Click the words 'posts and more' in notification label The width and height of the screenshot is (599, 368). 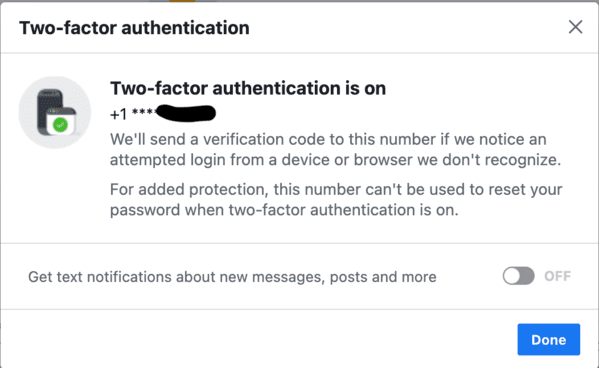(383, 277)
